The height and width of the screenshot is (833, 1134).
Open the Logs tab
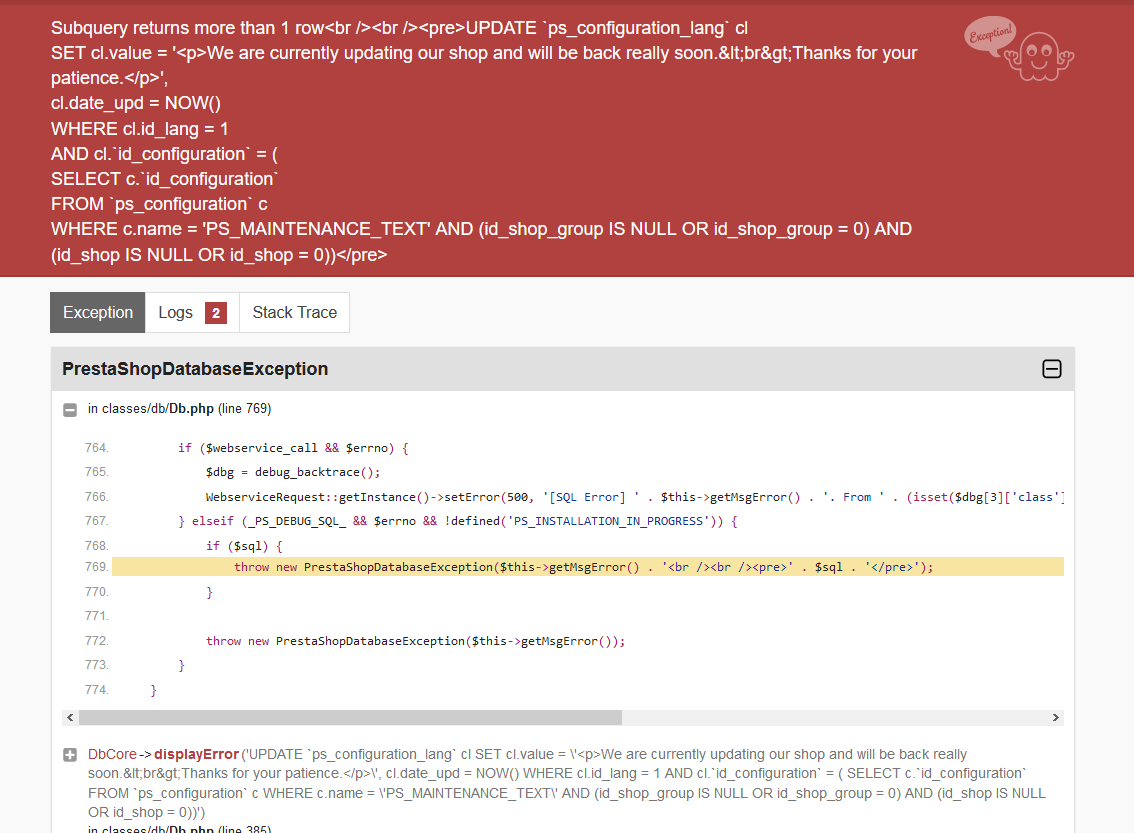192,312
